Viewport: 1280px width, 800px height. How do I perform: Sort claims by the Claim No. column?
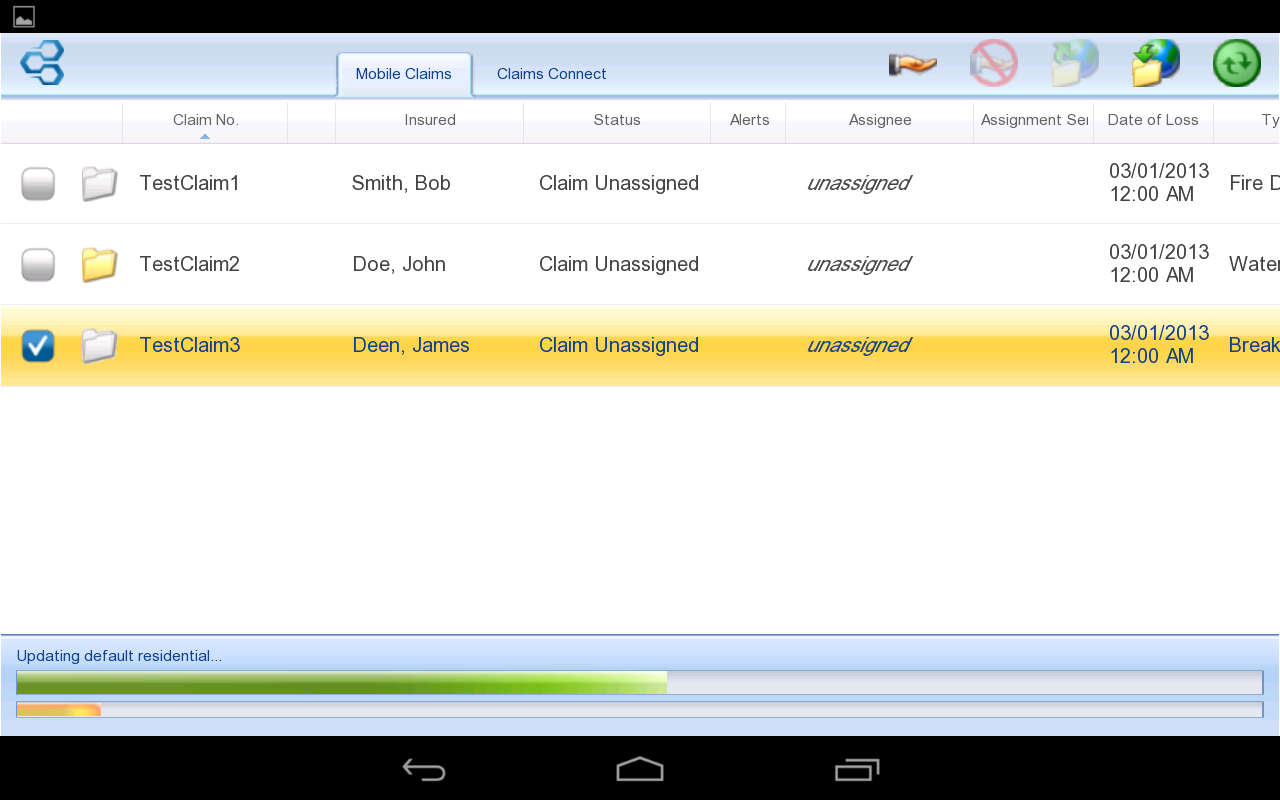click(204, 119)
